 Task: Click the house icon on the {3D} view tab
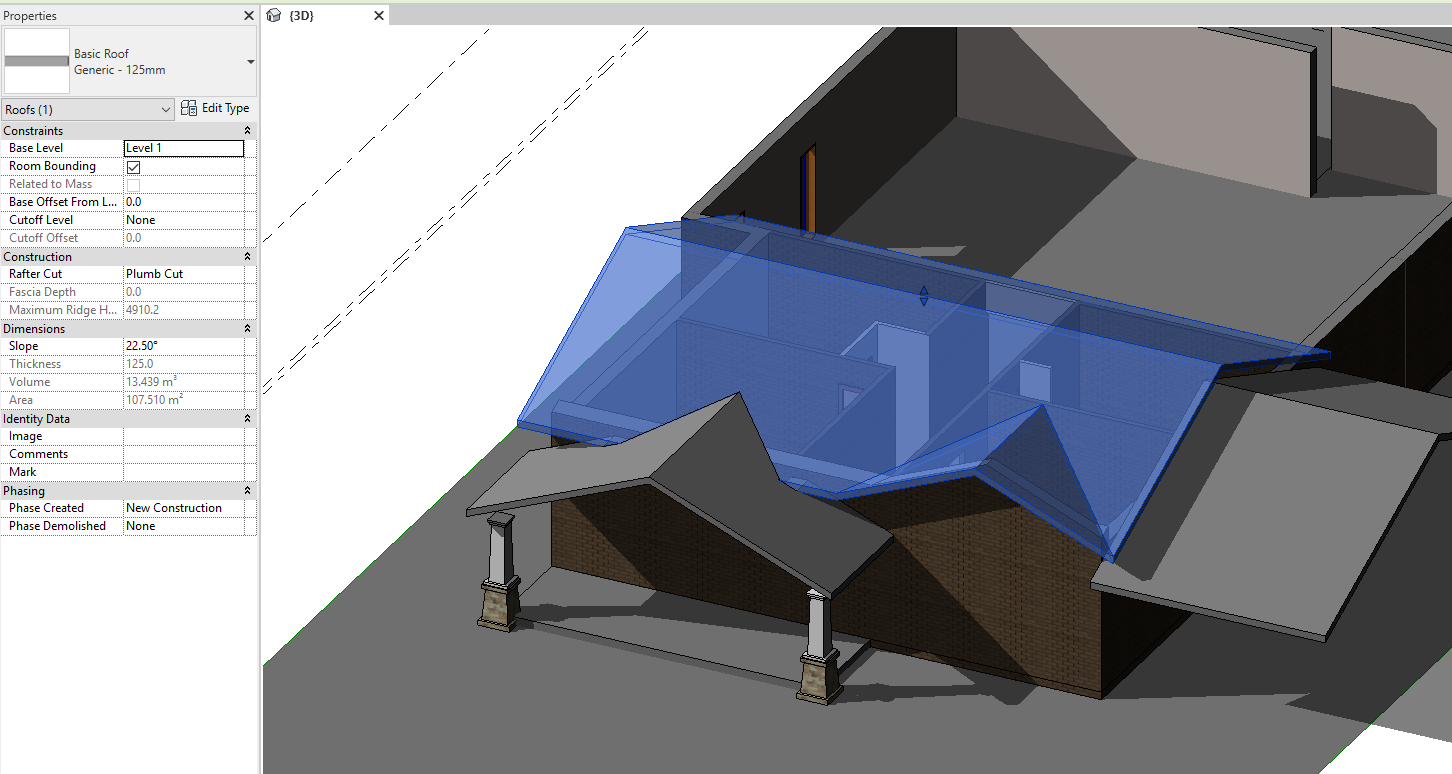(x=274, y=16)
